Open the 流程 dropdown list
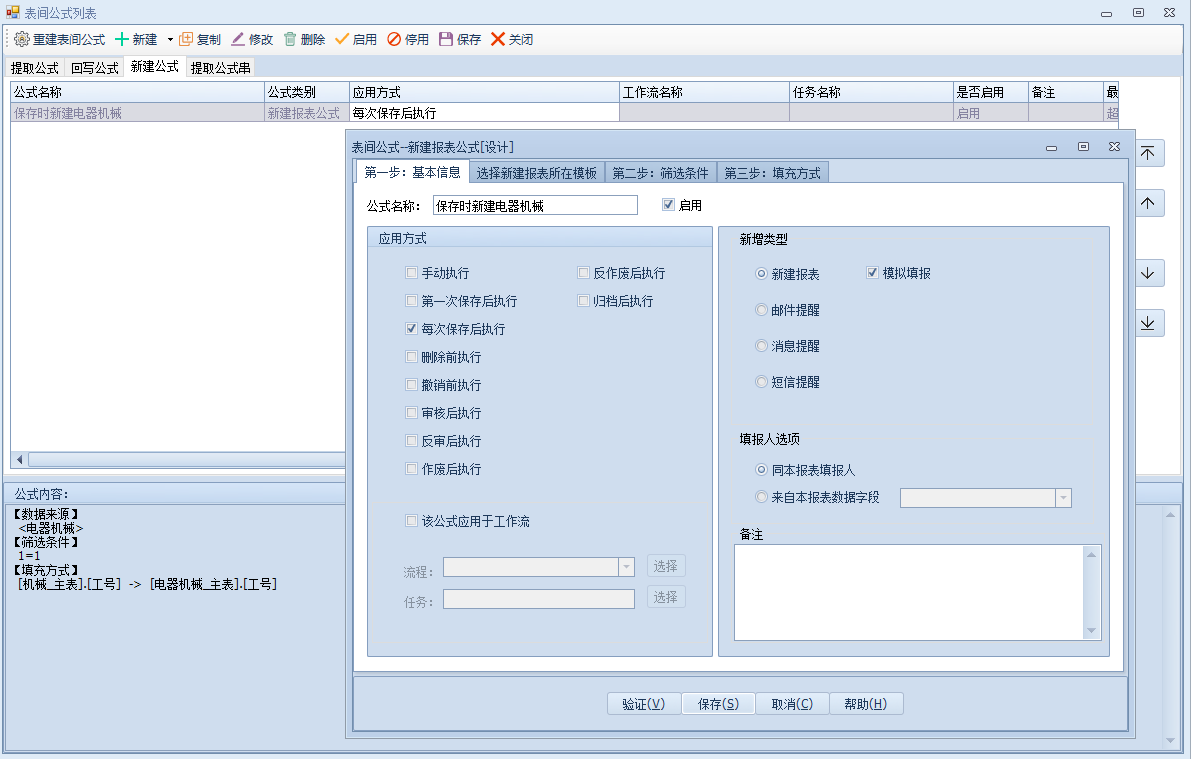Screen dimensions: 1191x759 coord(627,567)
